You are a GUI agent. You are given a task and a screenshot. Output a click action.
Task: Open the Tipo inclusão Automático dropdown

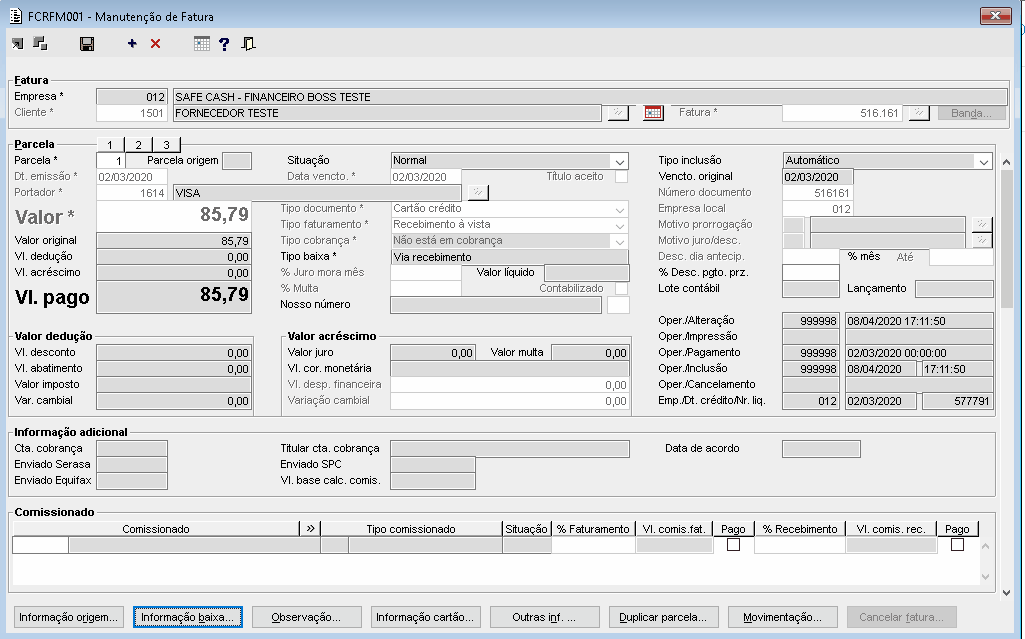(x=983, y=161)
